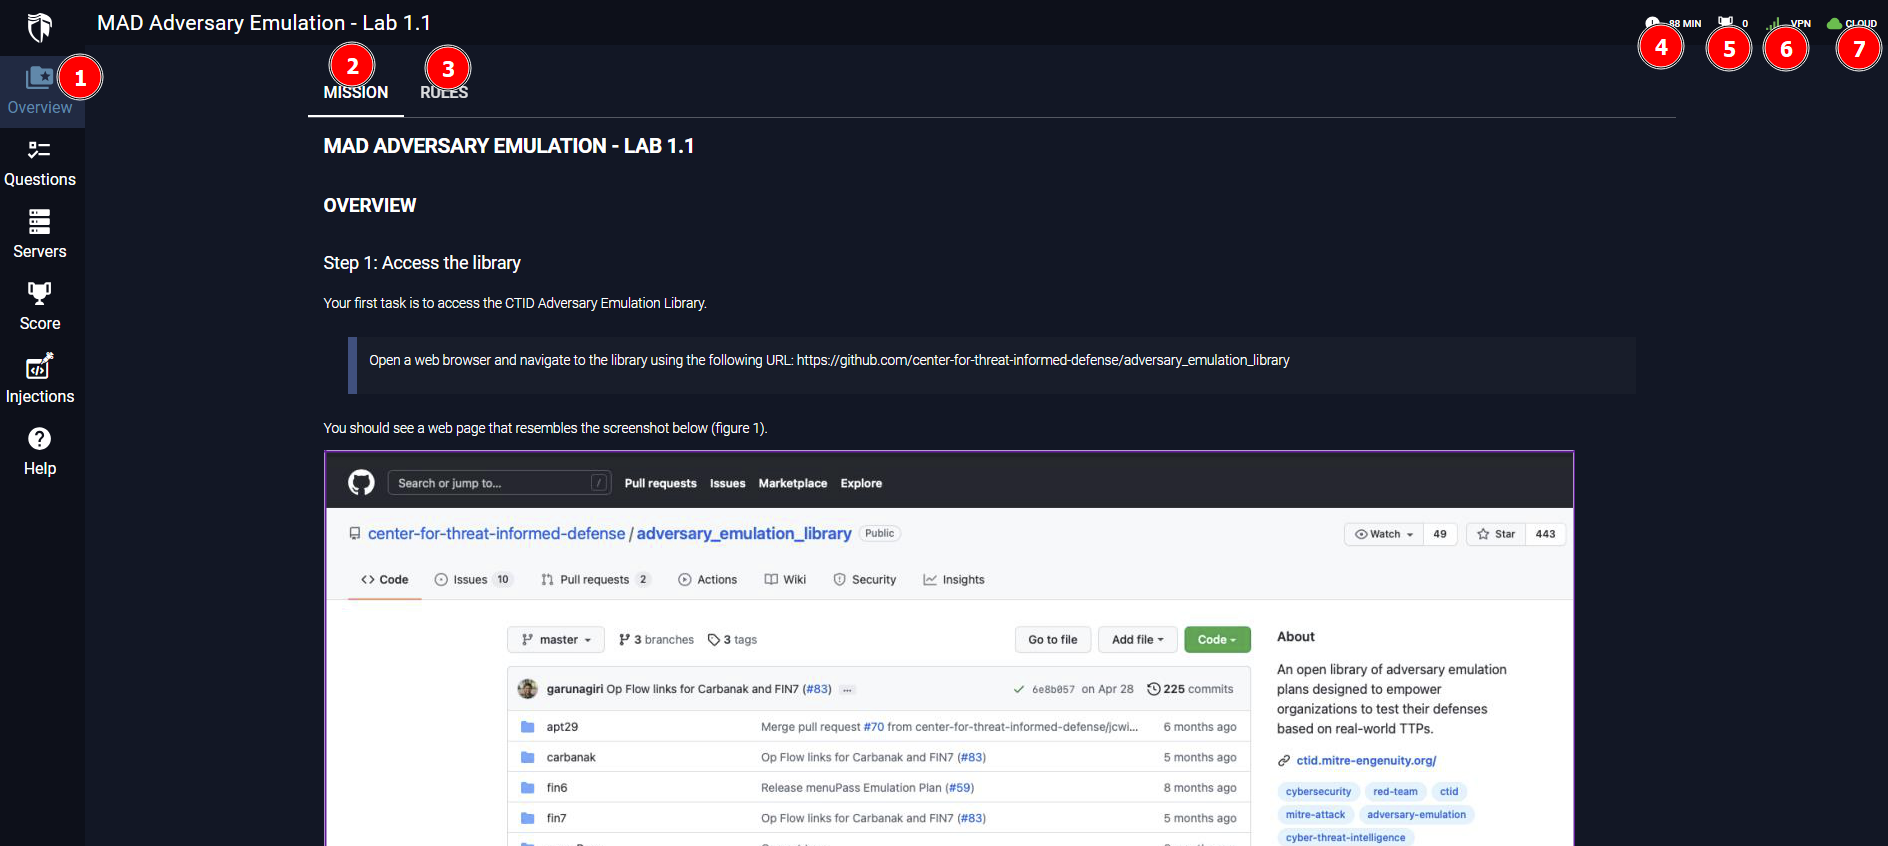Click the remaining time timer indicator
Image resolution: width=1888 pixels, height=846 pixels.
1653,23
